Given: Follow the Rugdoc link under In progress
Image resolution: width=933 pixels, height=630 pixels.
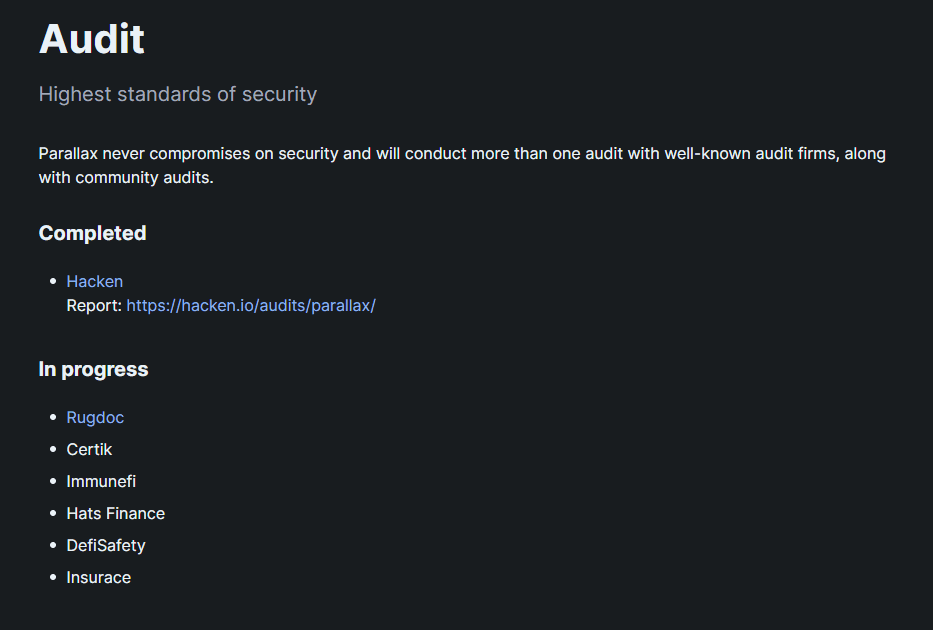Looking at the screenshot, I should 95,417.
